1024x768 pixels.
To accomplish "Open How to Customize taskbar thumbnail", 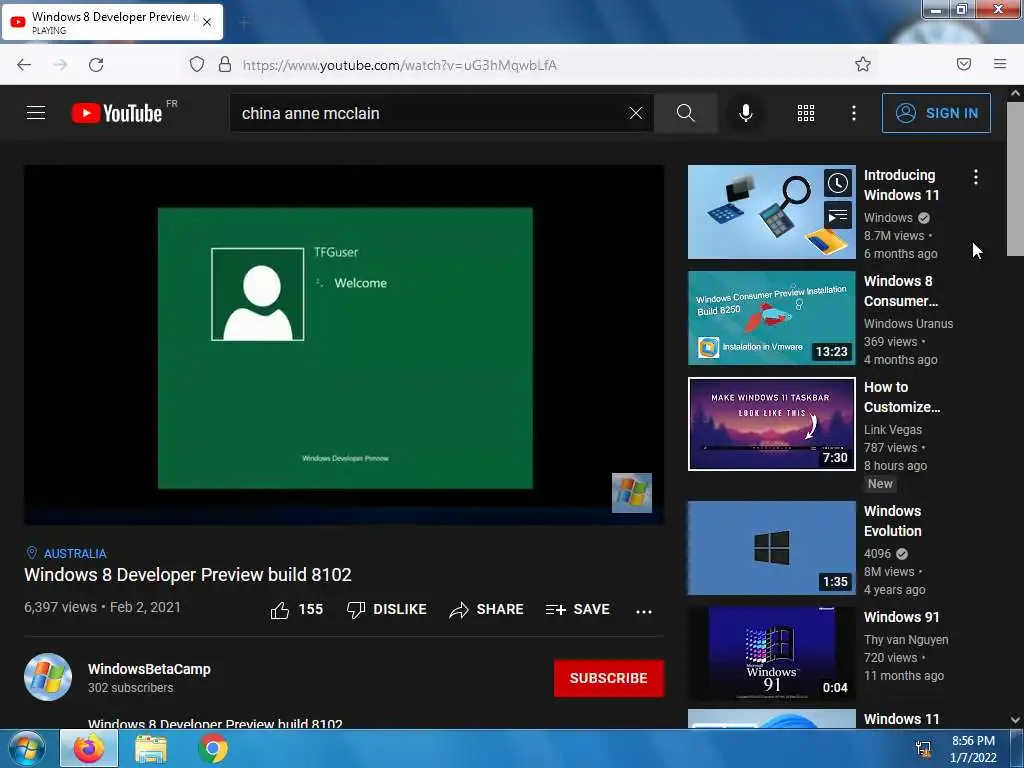I will click(x=771, y=424).
